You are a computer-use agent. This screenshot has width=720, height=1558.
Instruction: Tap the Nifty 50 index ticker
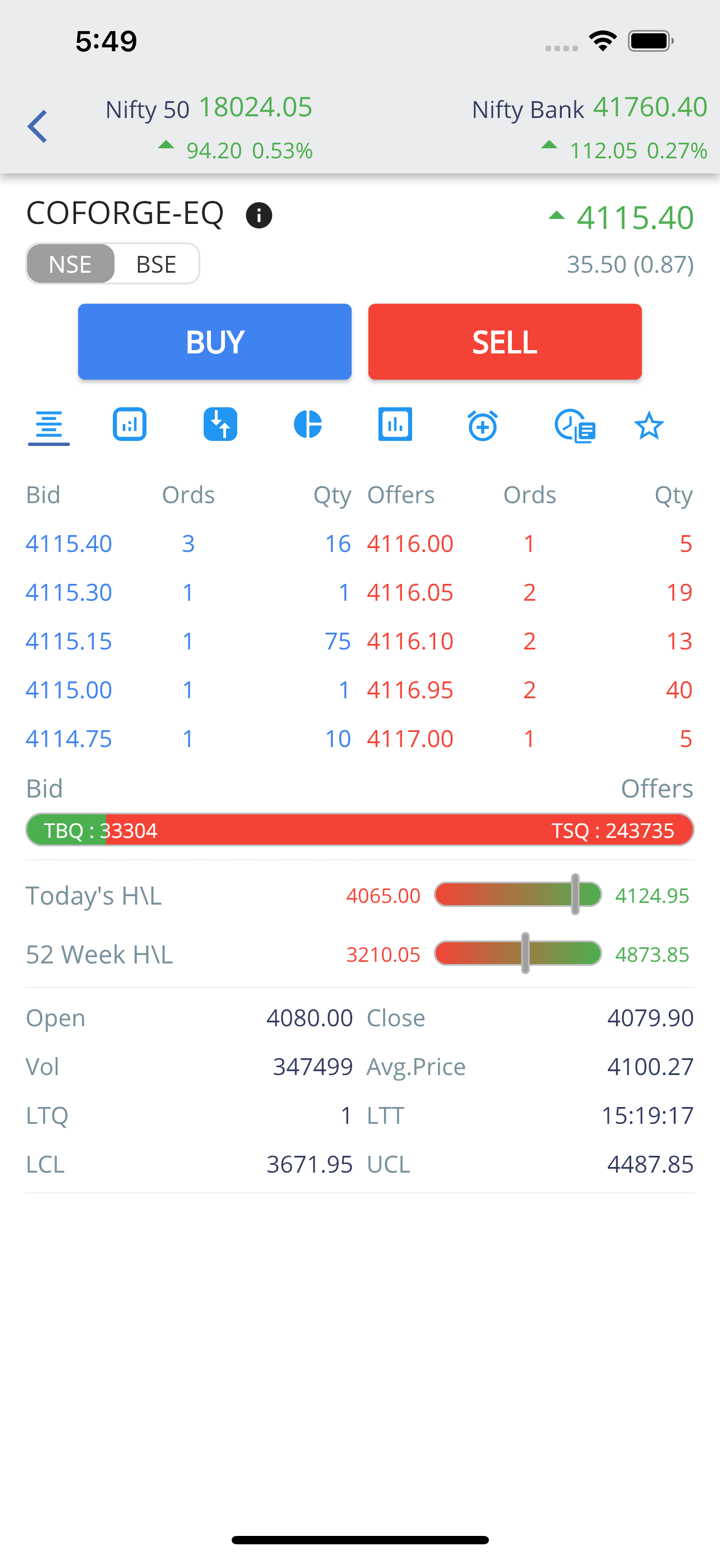(210, 128)
